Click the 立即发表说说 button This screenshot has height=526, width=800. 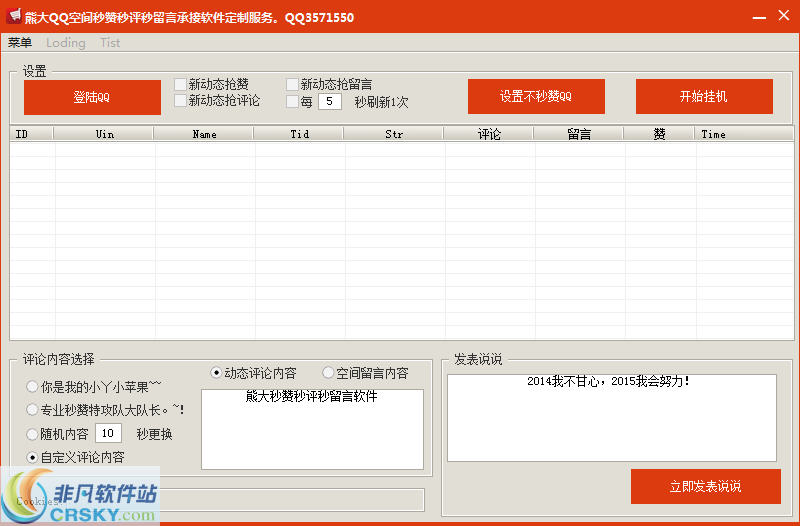706,486
